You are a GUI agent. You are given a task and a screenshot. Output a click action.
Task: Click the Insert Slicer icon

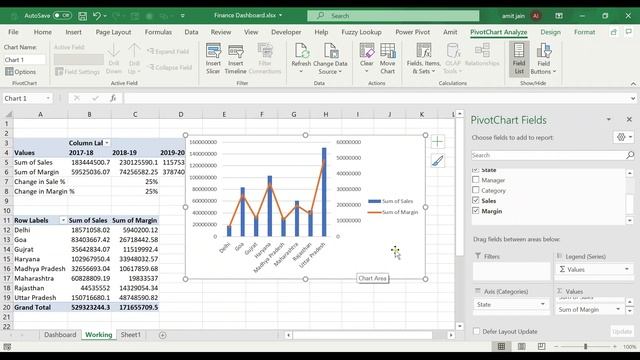213,59
